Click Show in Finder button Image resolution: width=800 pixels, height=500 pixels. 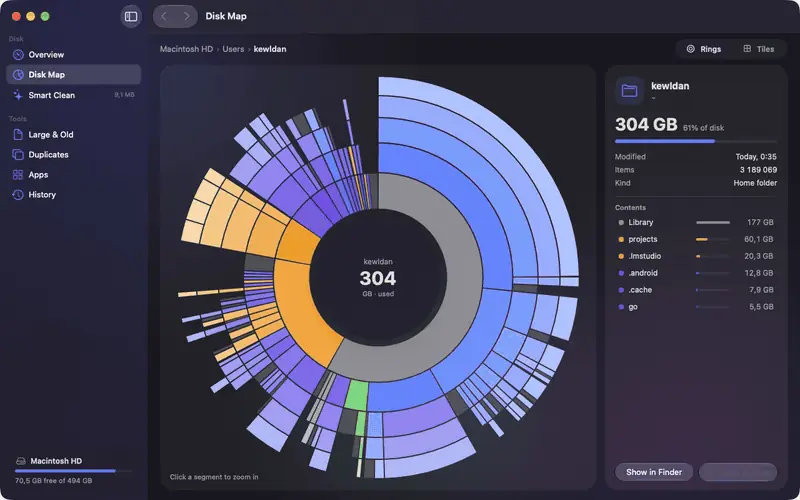pyautogui.click(x=654, y=472)
